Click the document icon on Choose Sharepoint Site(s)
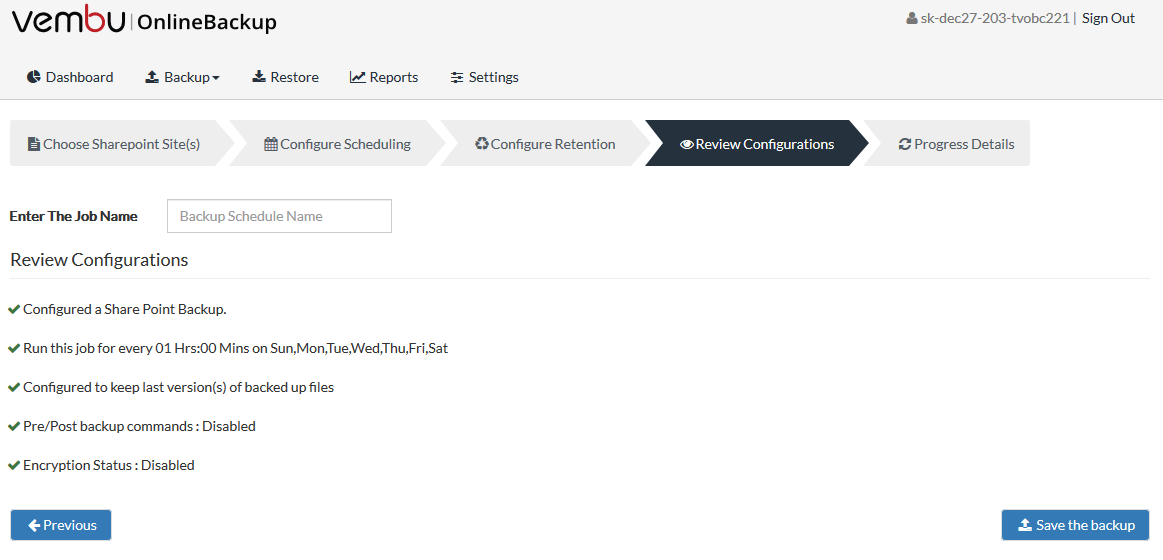Image resolution: width=1163 pixels, height=560 pixels. tap(33, 144)
